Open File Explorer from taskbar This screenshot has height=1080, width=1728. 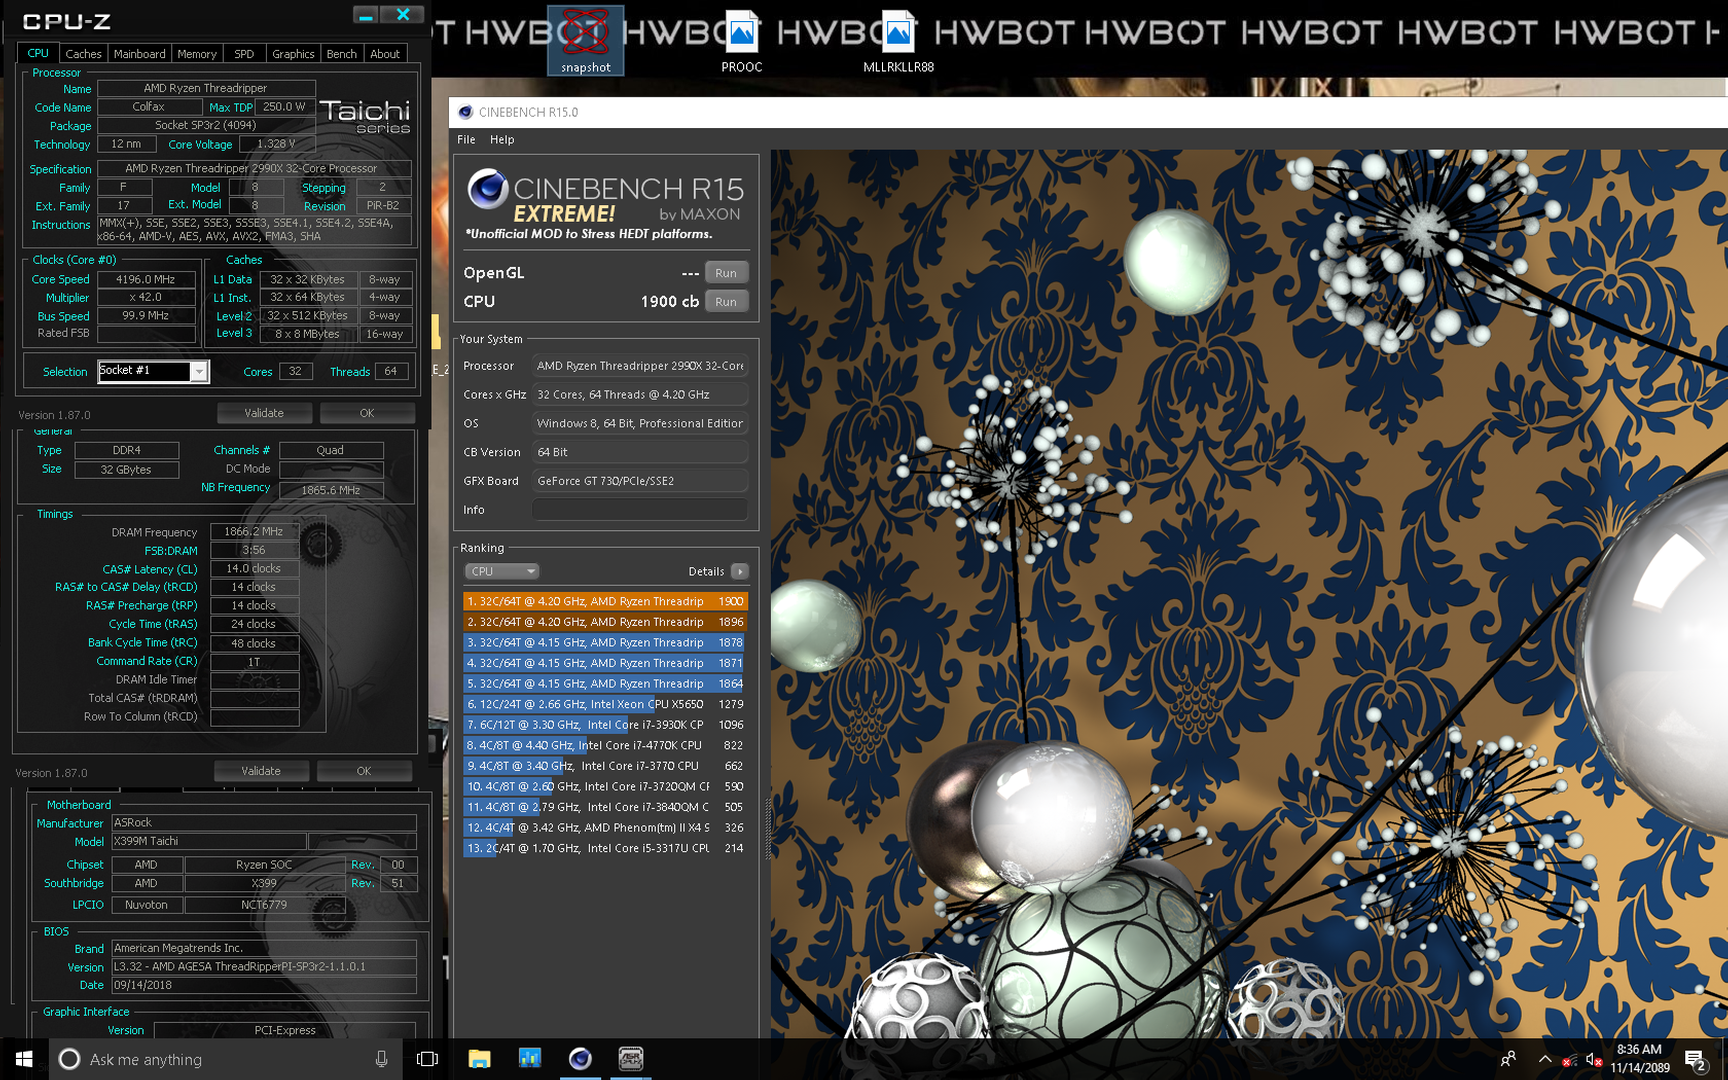[x=479, y=1059]
